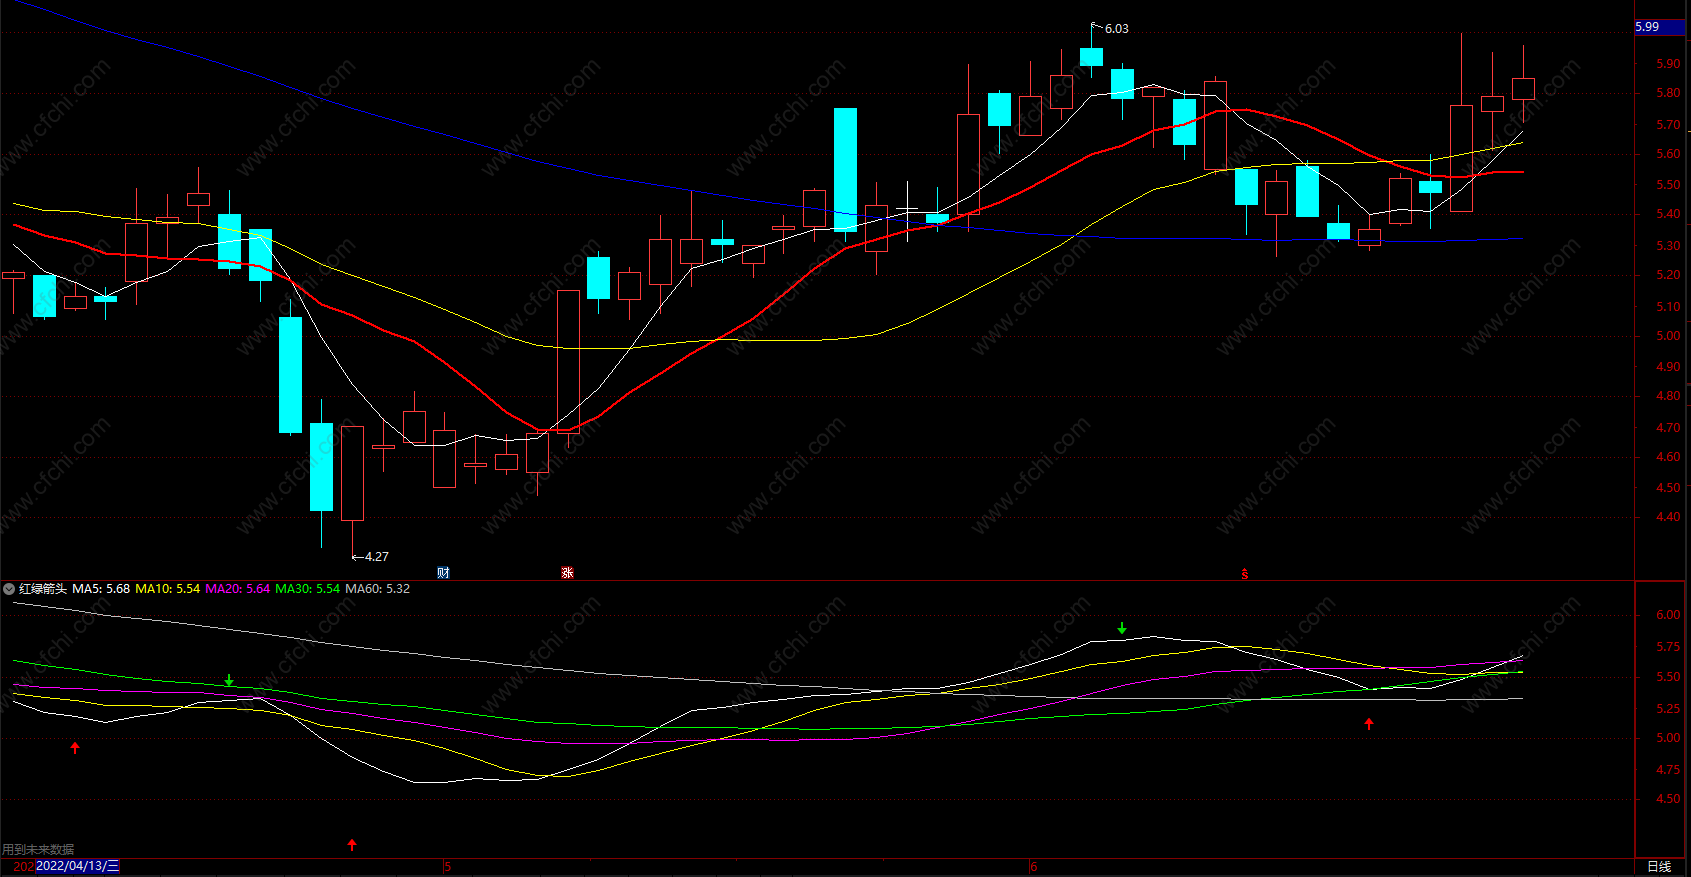Click the highlighted 2022/04/13/三 date label
This screenshot has height=877, width=1691.
pyautogui.click(x=78, y=866)
